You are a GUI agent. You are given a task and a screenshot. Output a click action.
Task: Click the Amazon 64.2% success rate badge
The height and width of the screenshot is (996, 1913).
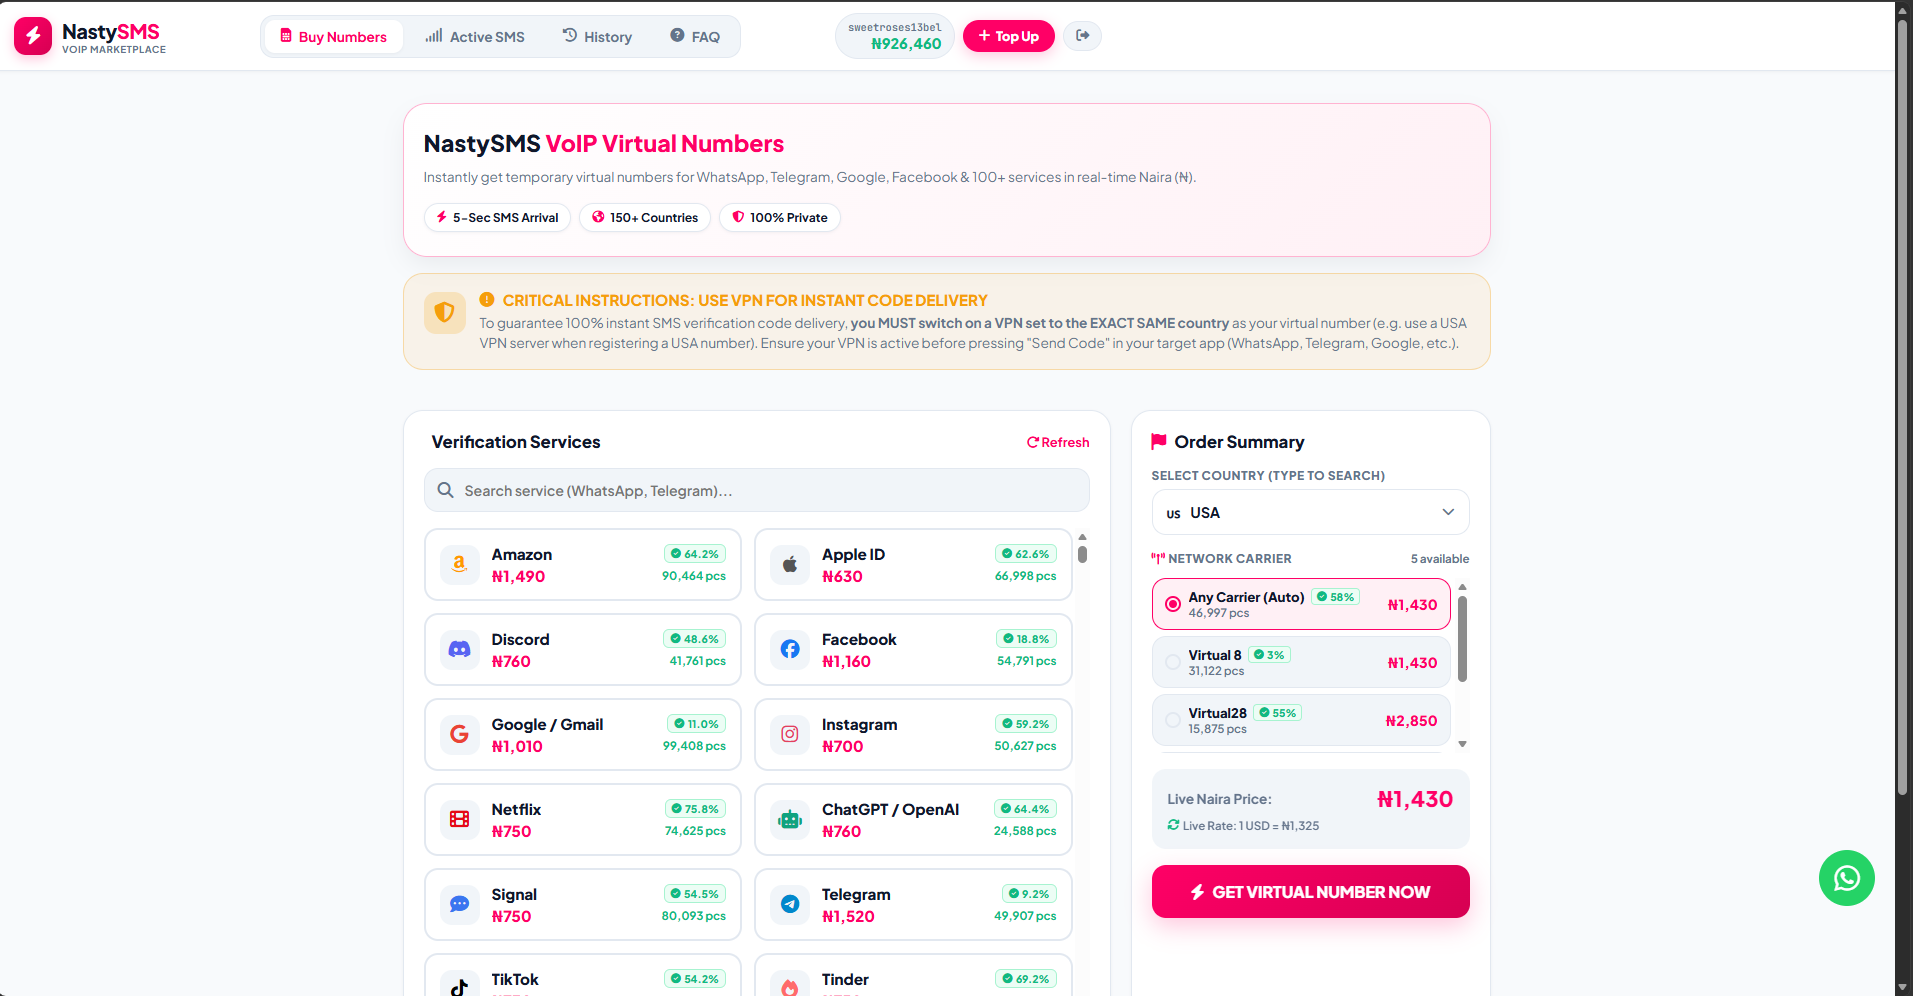tap(695, 554)
